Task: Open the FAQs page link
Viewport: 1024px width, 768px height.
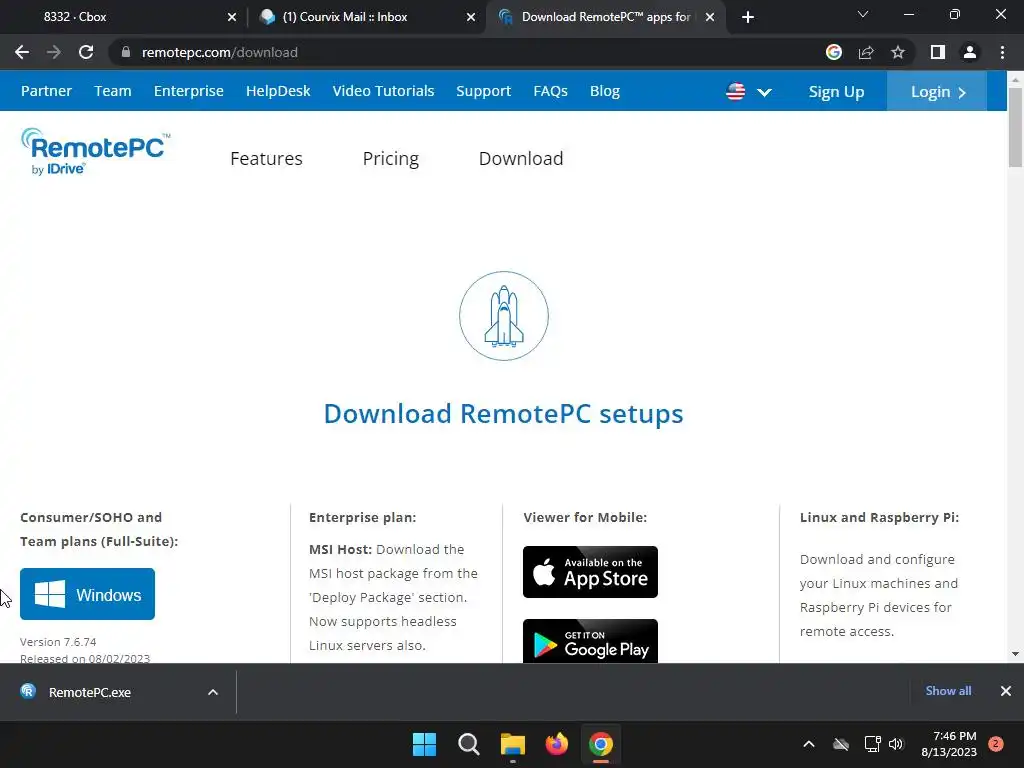Action: (x=551, y=91)
